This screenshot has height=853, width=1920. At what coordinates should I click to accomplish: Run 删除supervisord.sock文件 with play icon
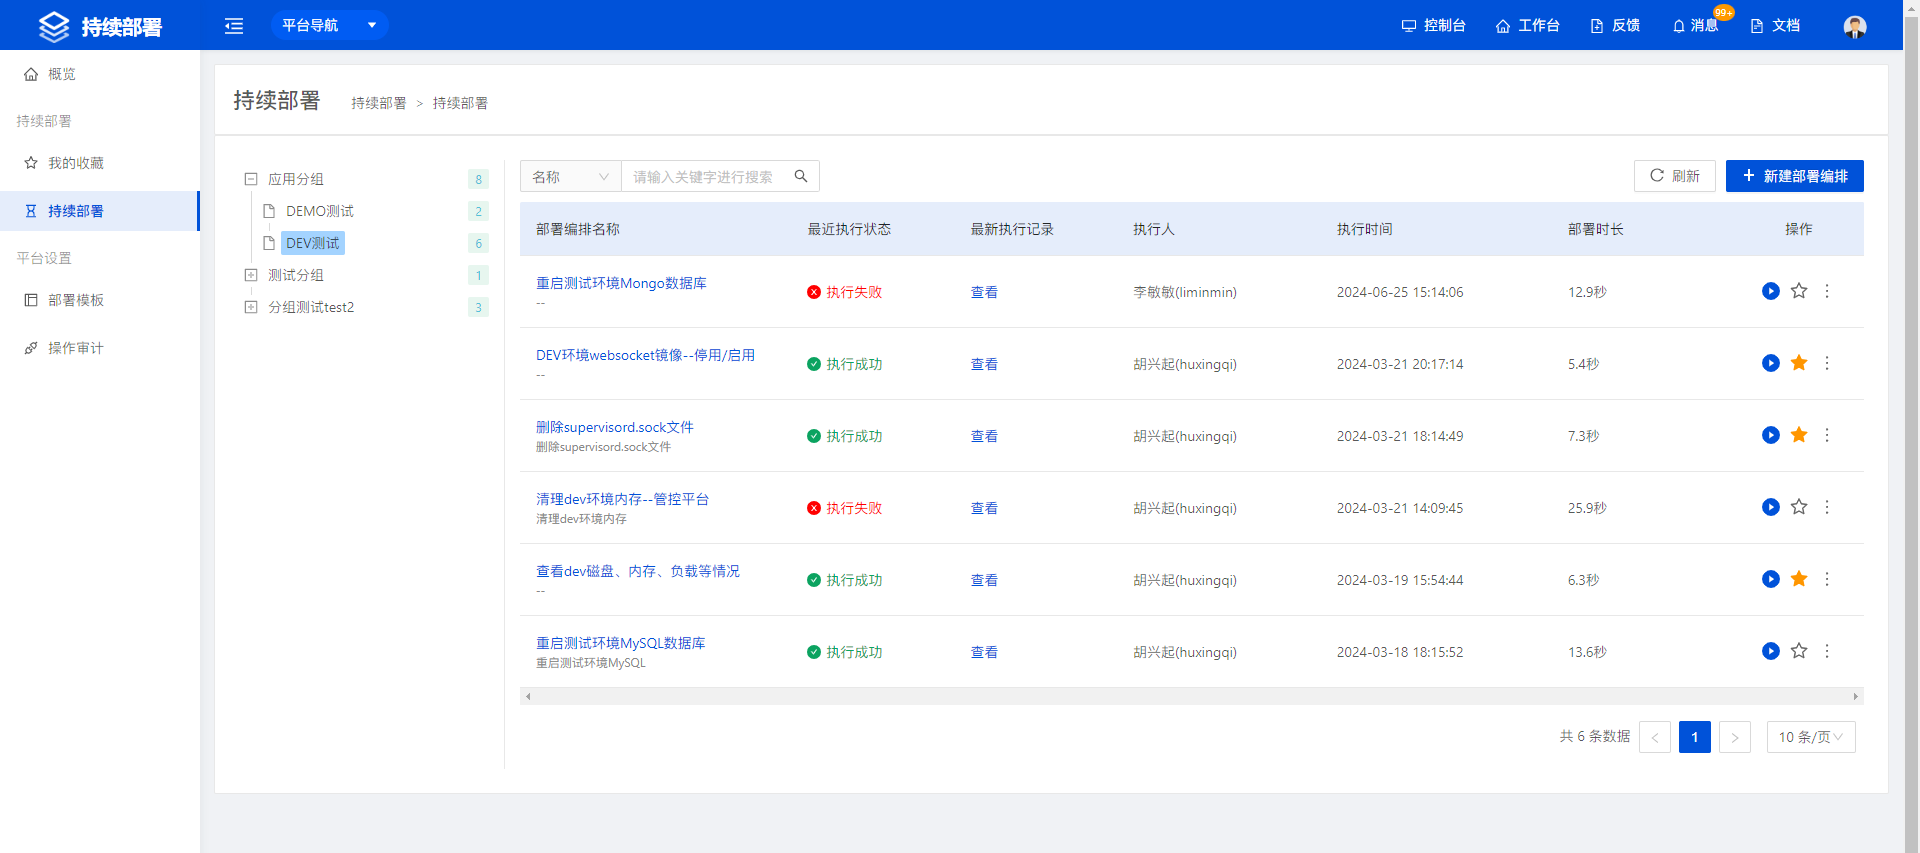1771,435
